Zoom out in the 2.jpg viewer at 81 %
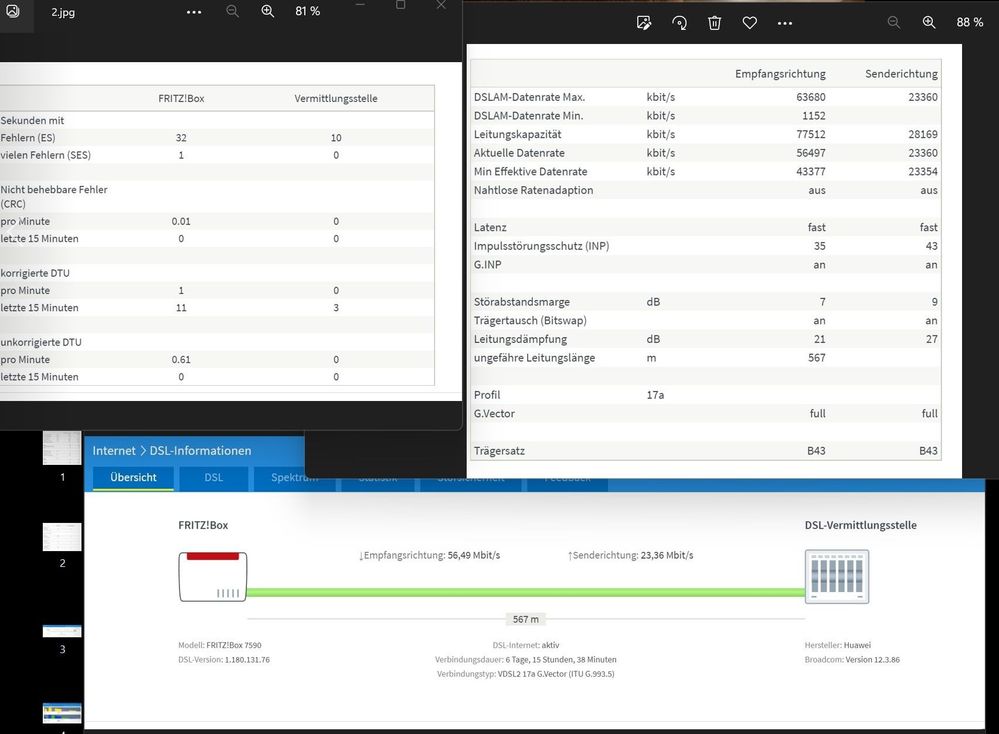Image resolution: width=999 pixels, height=734 pixels. click(x=233, y=11)
